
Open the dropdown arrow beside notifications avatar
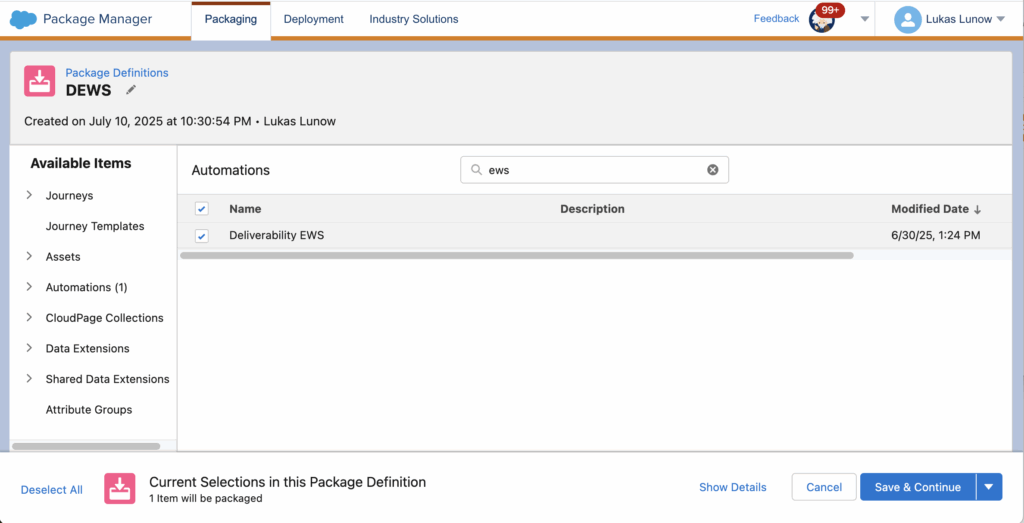tap(865, 20)
